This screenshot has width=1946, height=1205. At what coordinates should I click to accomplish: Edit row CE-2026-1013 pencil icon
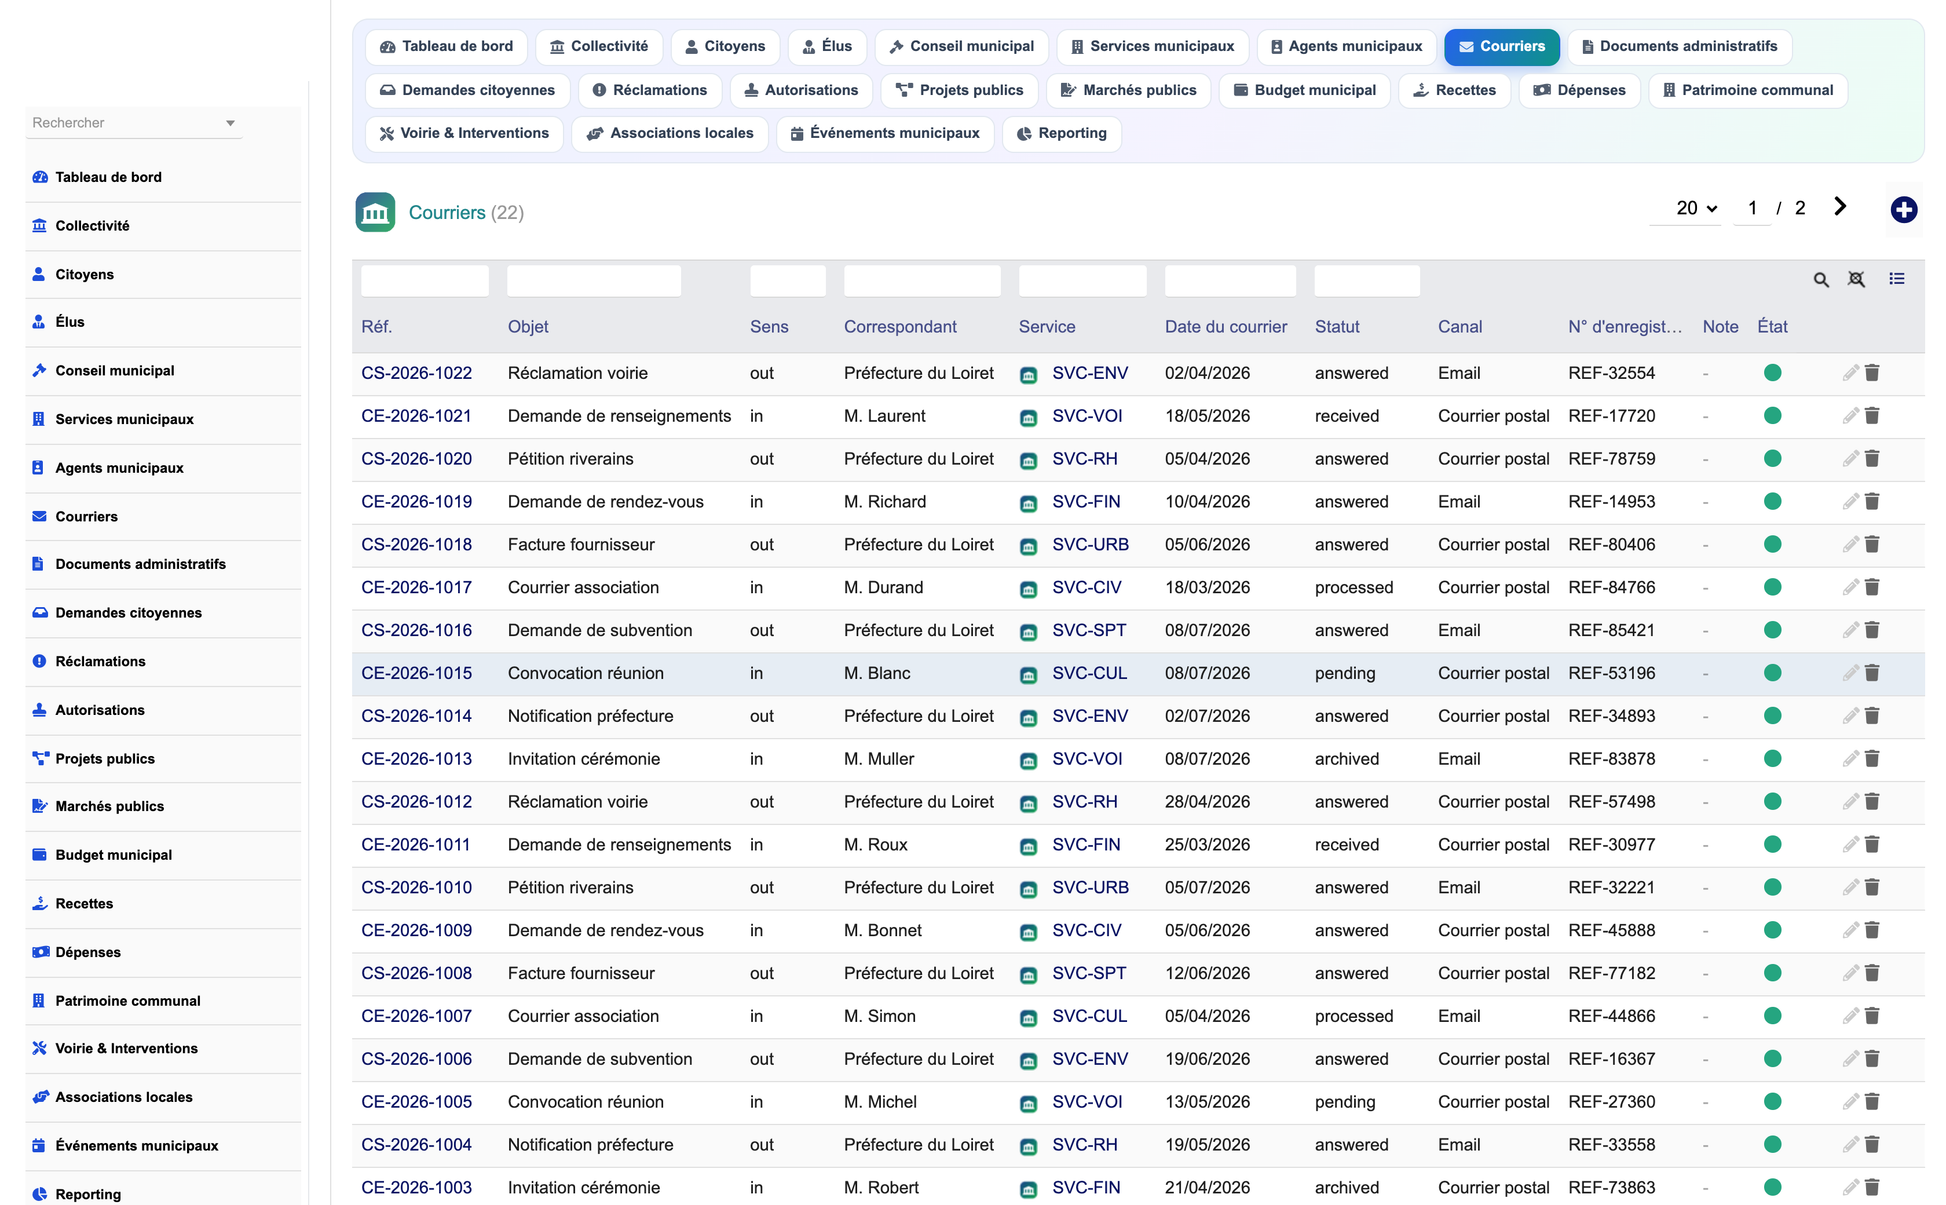1850,759
